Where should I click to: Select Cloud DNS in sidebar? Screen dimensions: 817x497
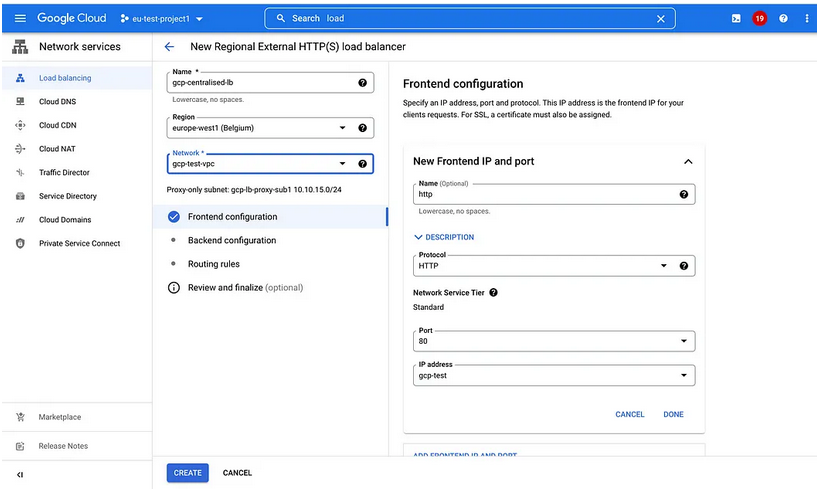pyautogui.click(x=57, y=102)
